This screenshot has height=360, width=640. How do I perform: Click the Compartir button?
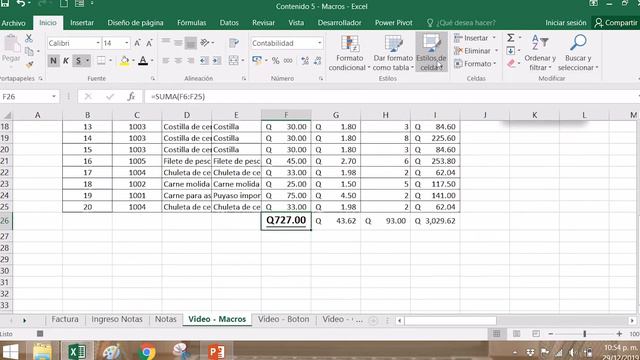[616, 23]
